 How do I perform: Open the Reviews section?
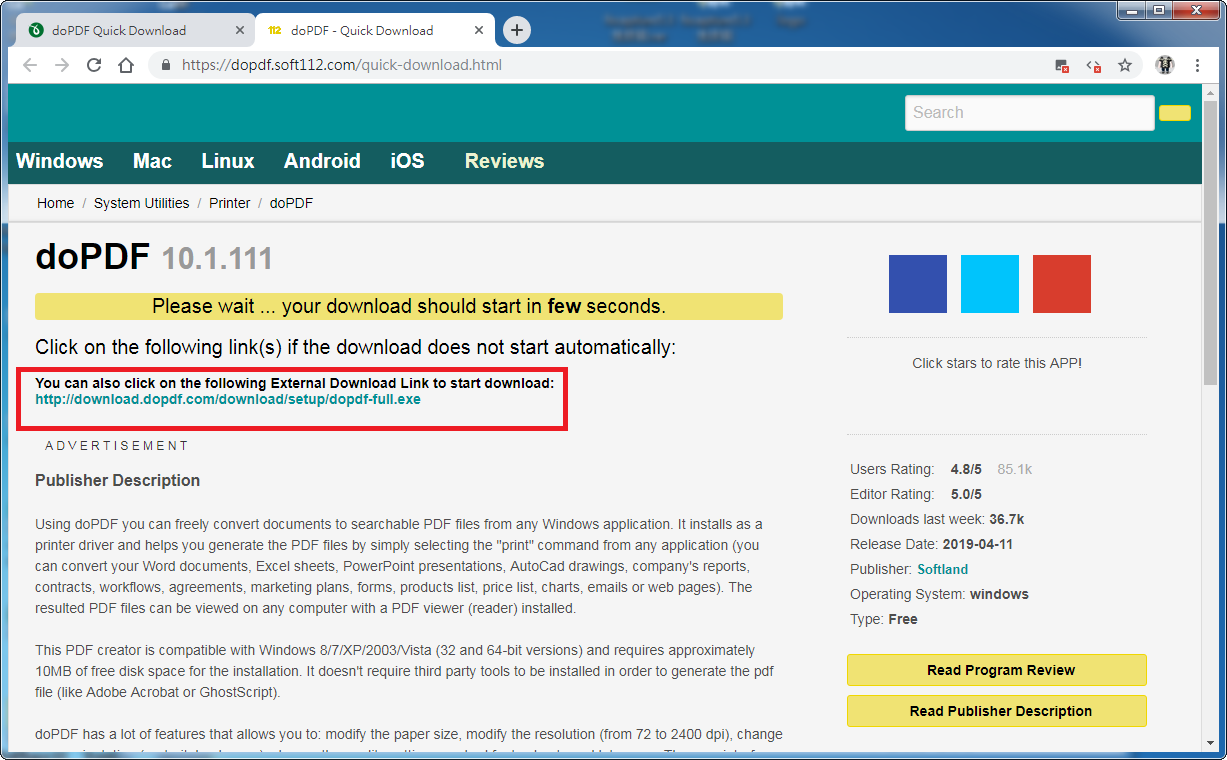click(x=504, y=161)
